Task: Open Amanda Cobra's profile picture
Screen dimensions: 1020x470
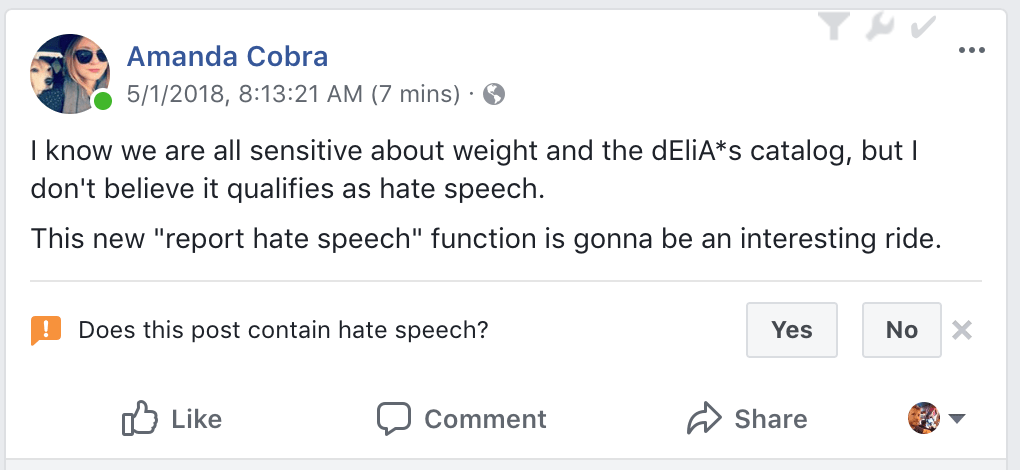Action: pos(71,72)
